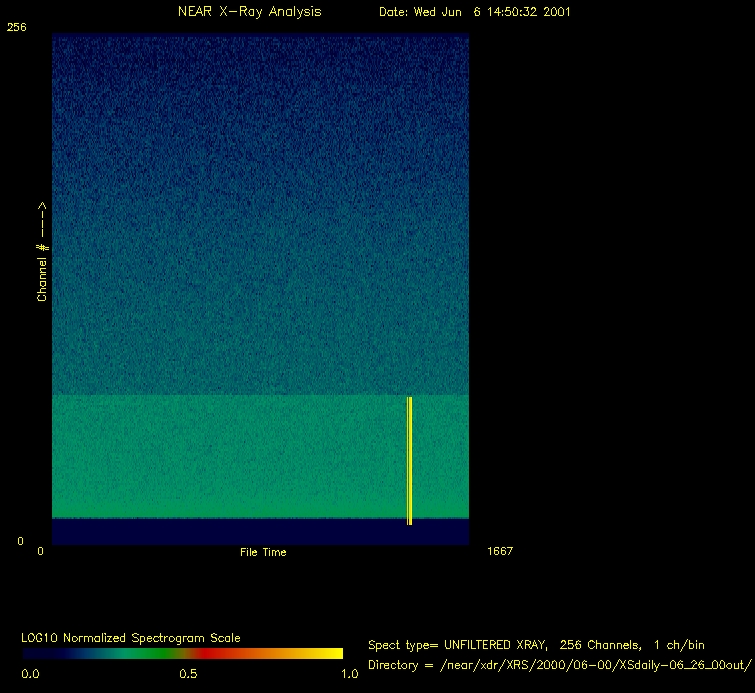Click the bright green band in the spectrogram
The height and width of the screenshot is (693, 755).
coord(230,456)
